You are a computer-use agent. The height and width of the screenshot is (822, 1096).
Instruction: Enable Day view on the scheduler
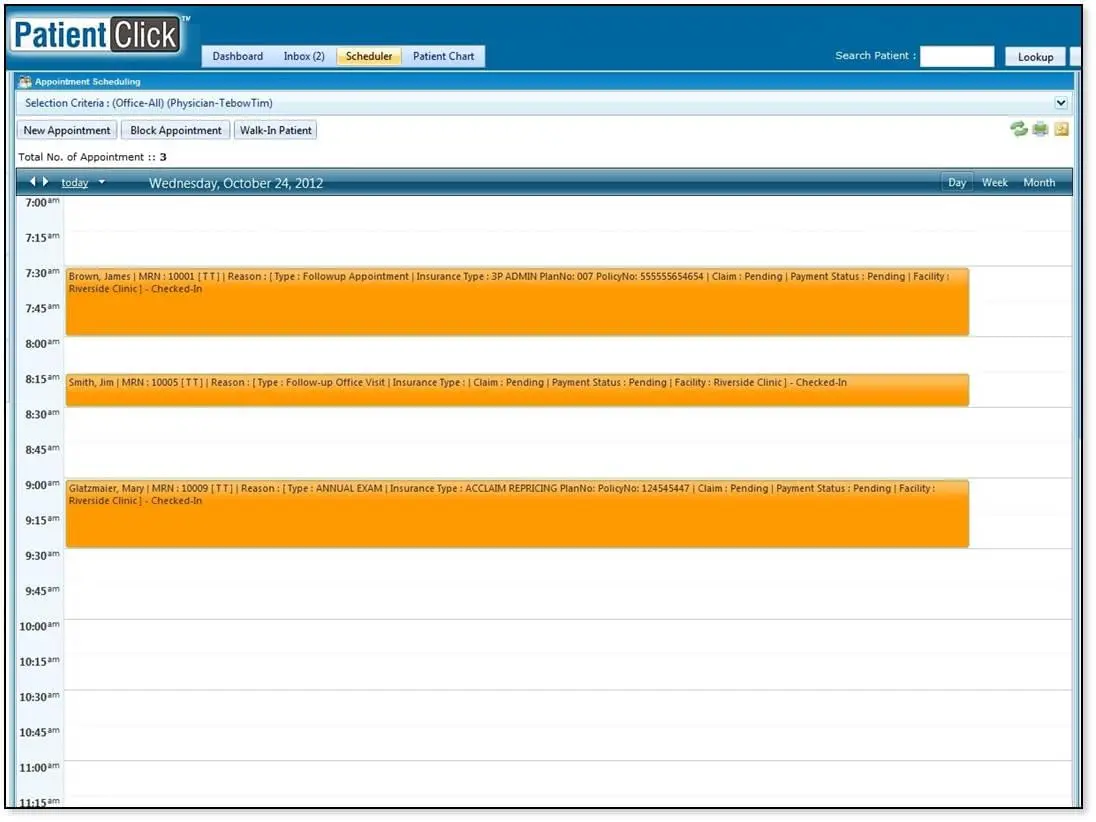click(956, 182)
